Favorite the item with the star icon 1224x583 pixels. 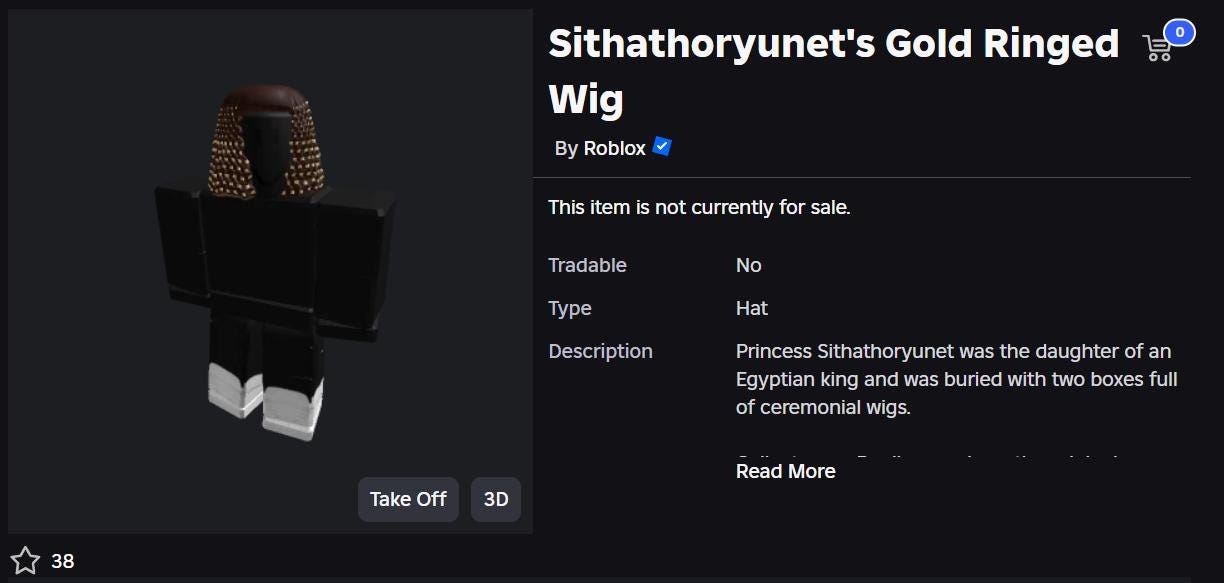(26, 561)
